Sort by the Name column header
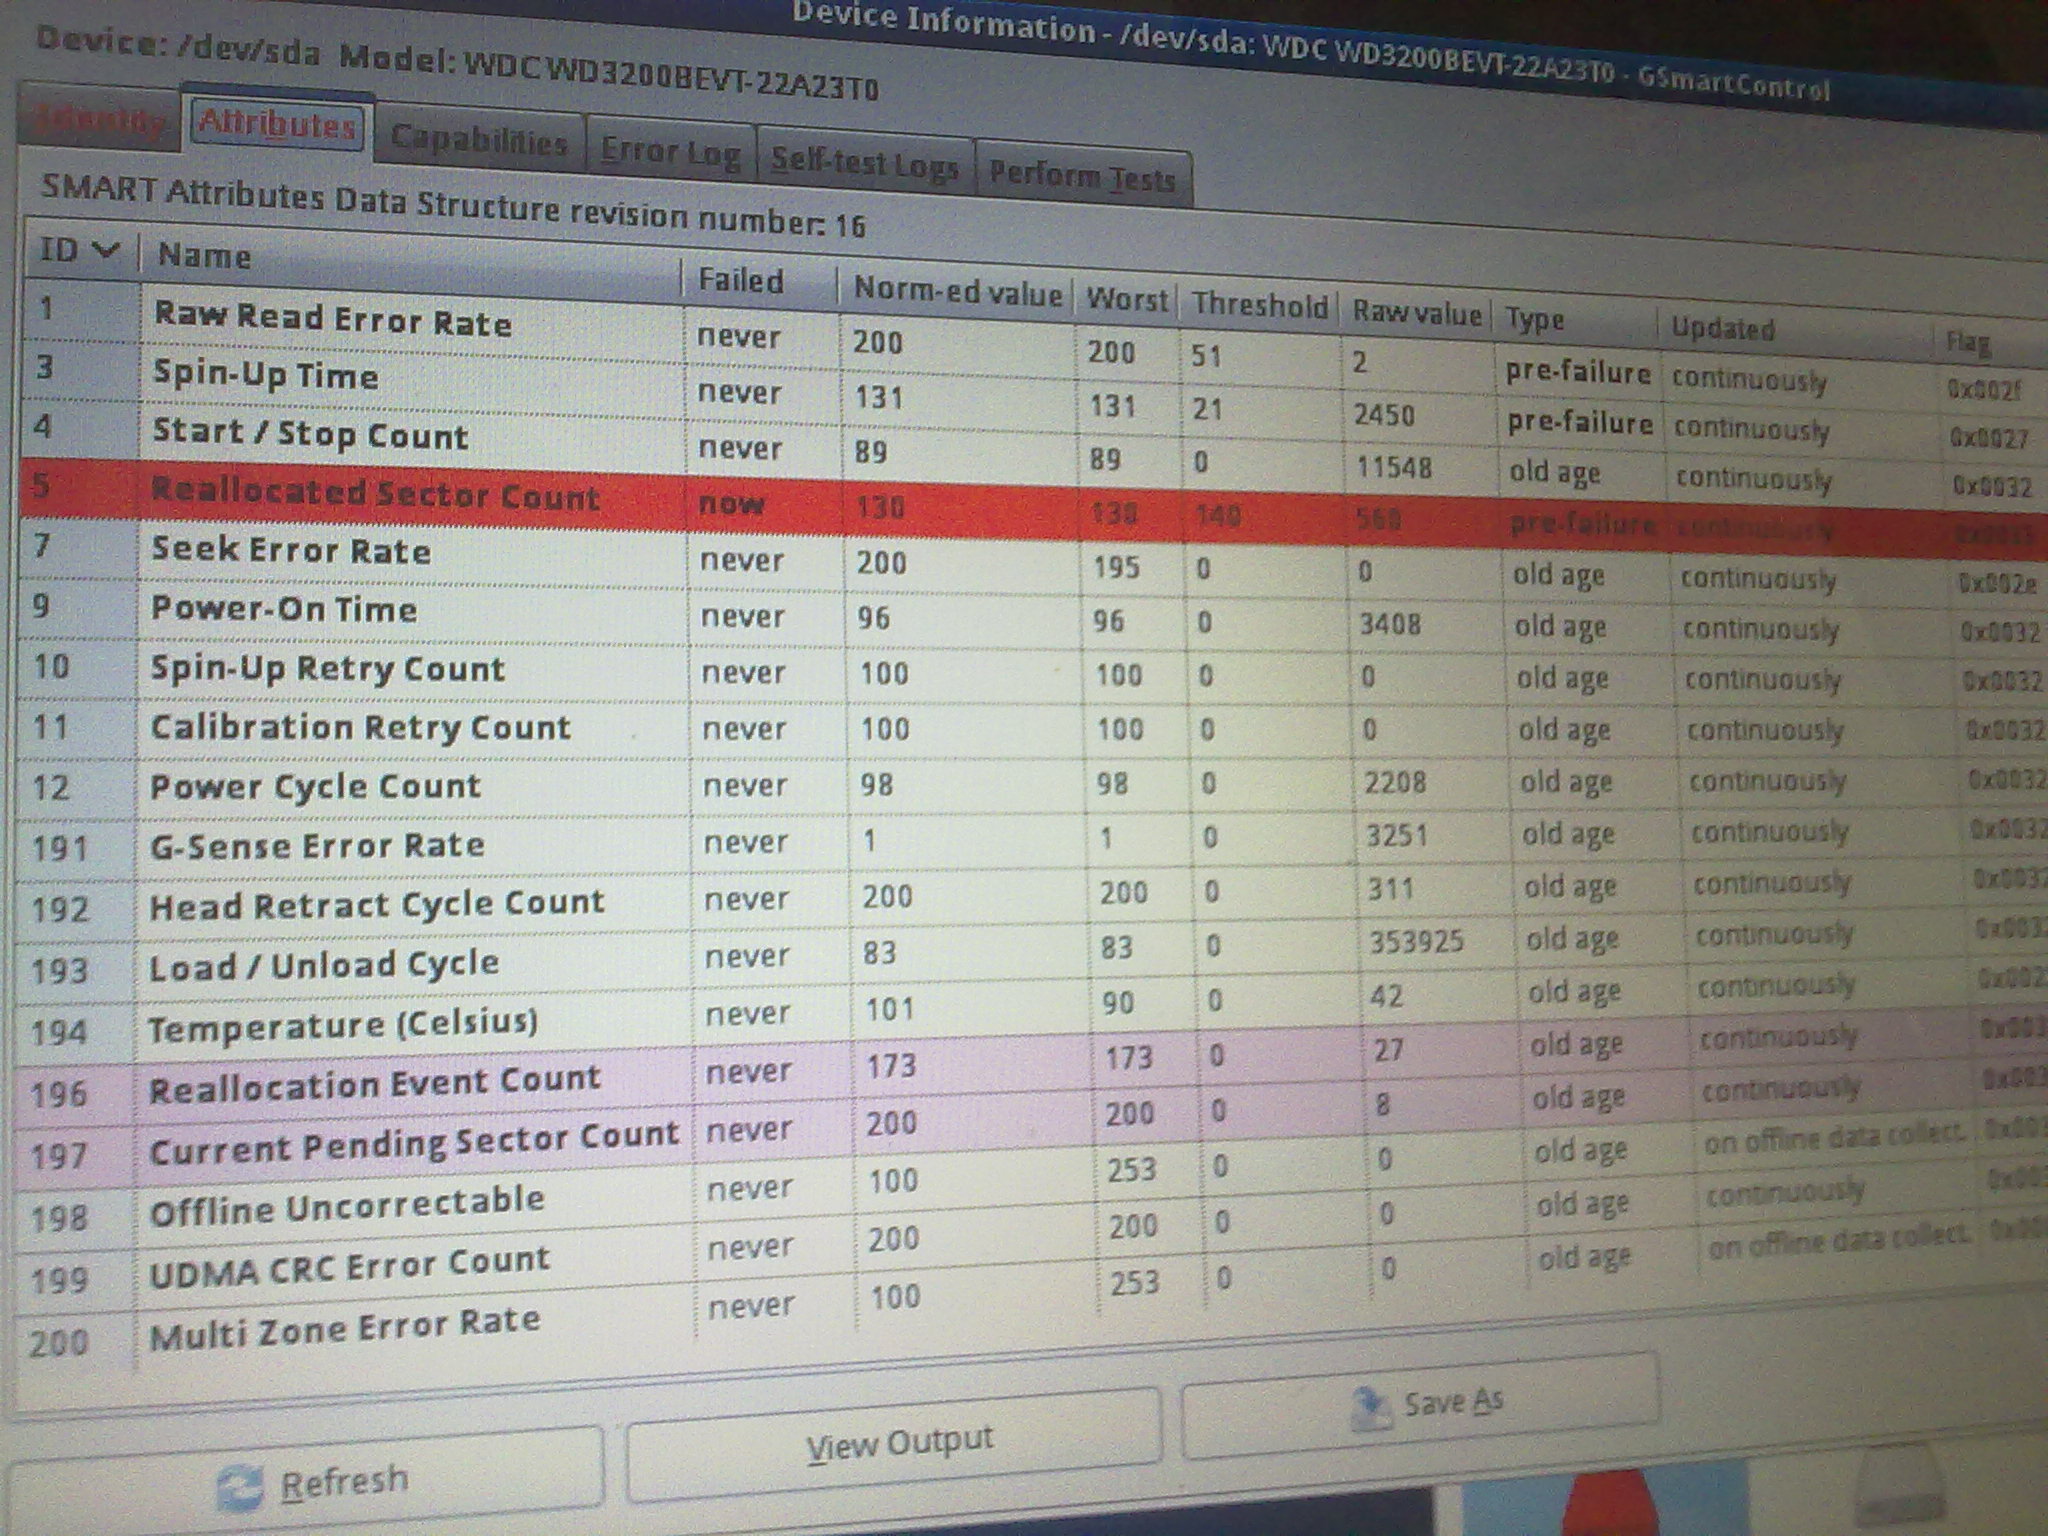 (205, 256)
